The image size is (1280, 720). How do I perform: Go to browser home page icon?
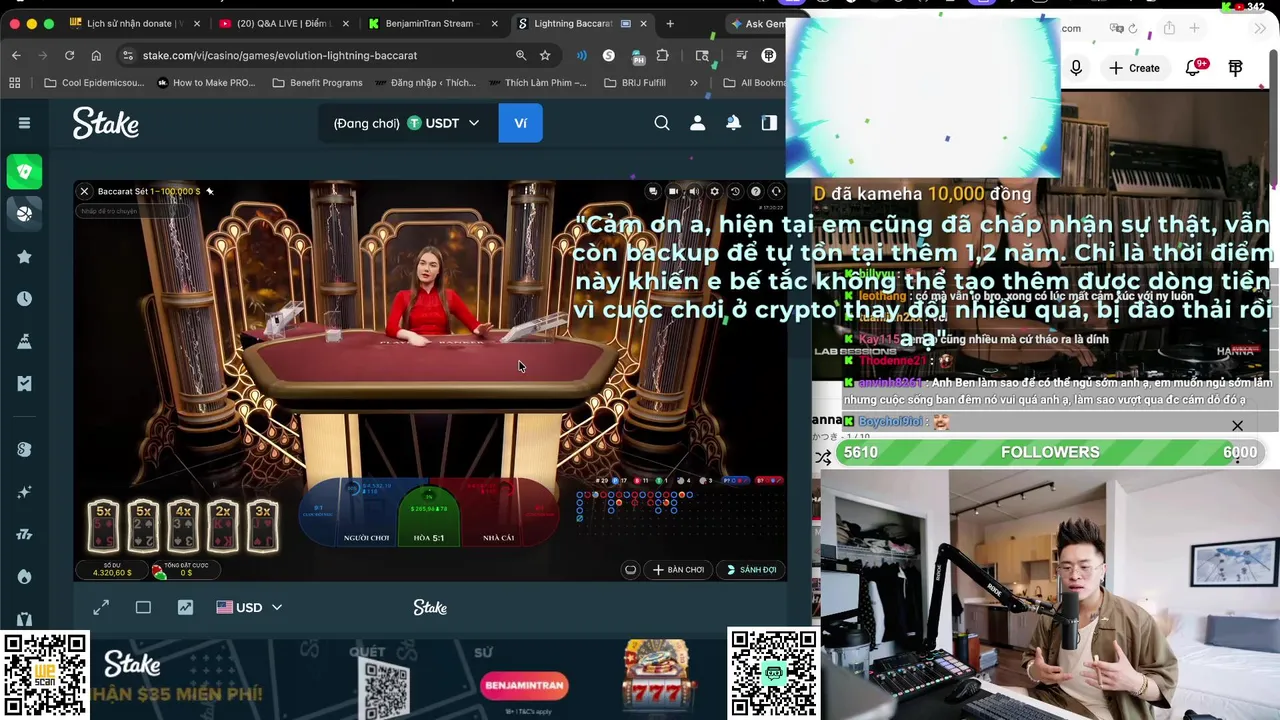[96, 55]
